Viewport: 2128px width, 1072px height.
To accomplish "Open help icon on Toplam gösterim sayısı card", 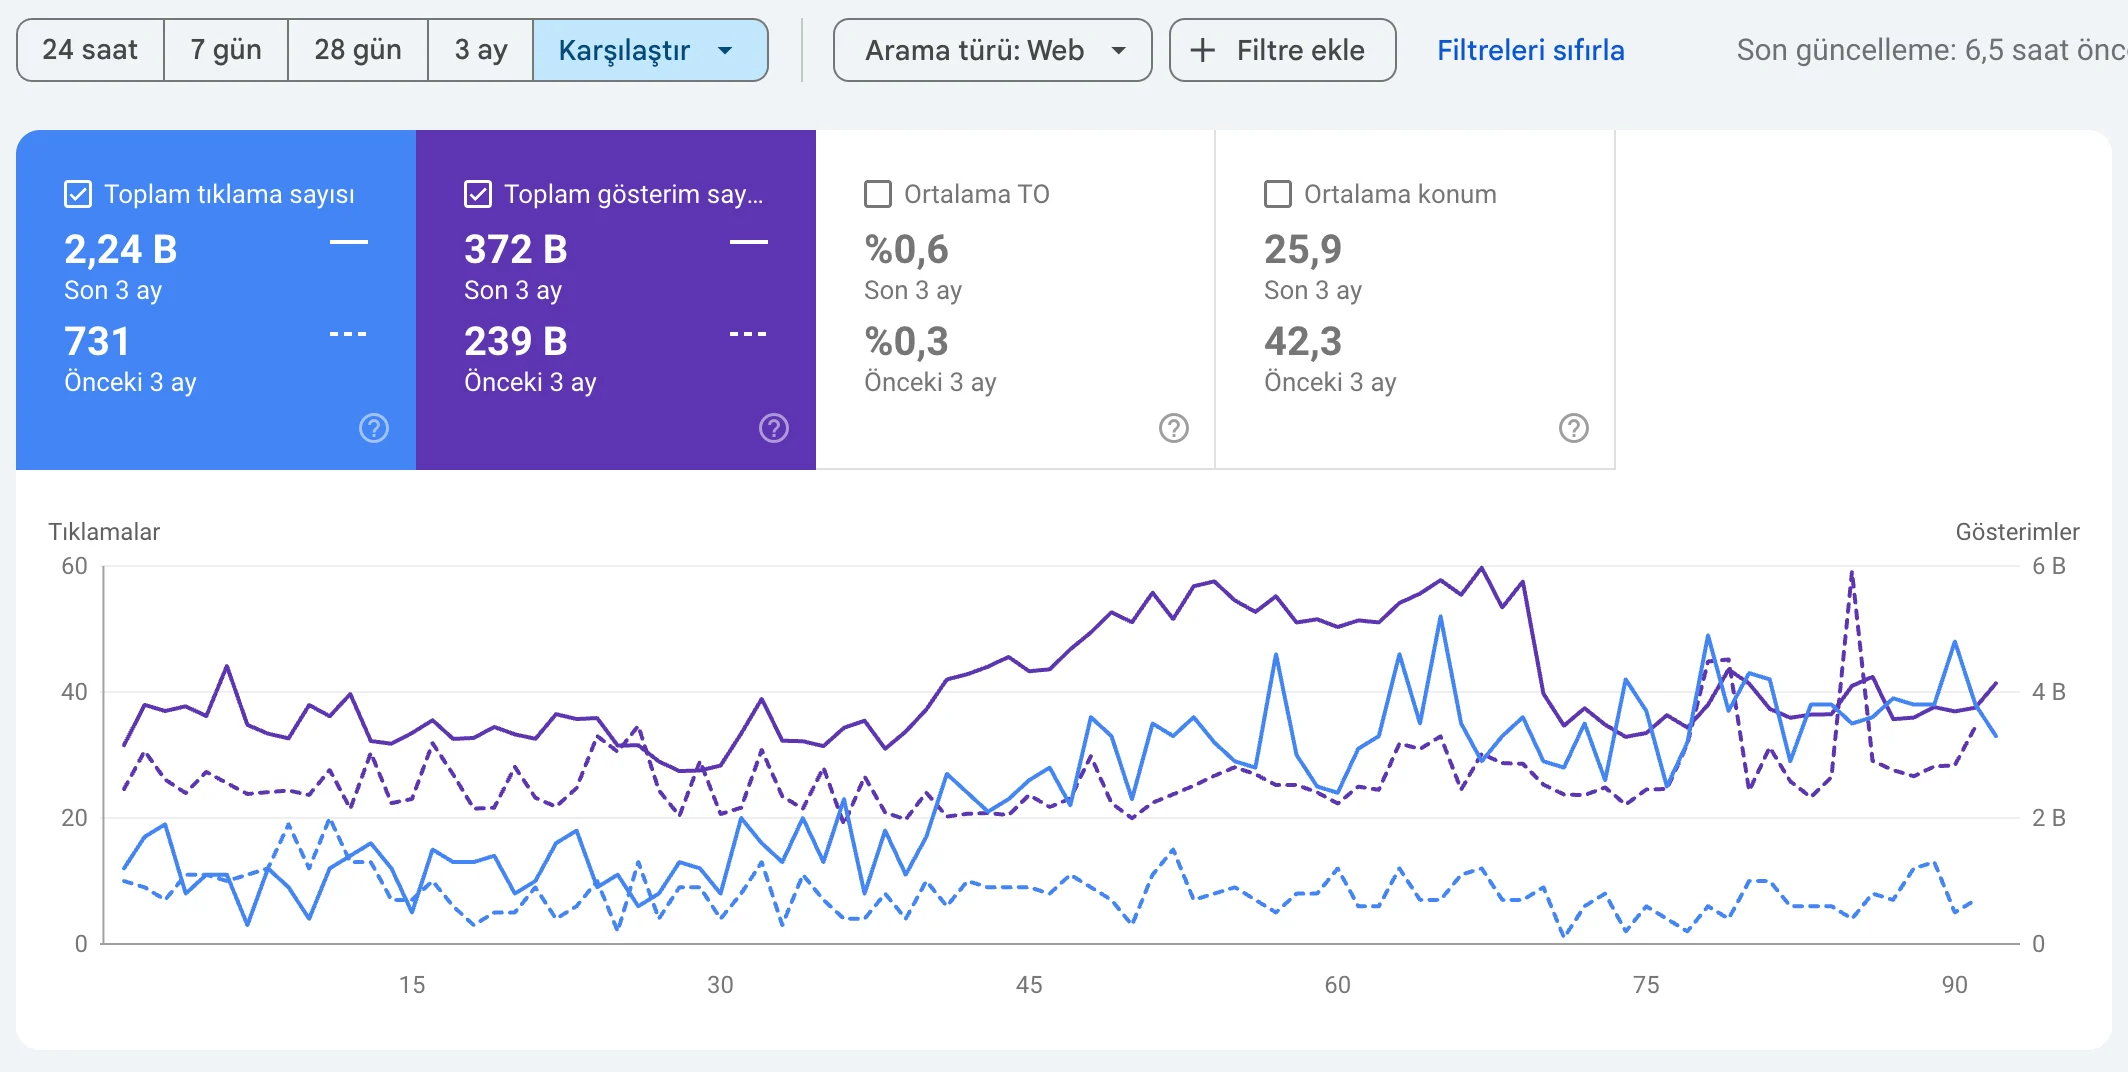I will click(x=774, y=428).
